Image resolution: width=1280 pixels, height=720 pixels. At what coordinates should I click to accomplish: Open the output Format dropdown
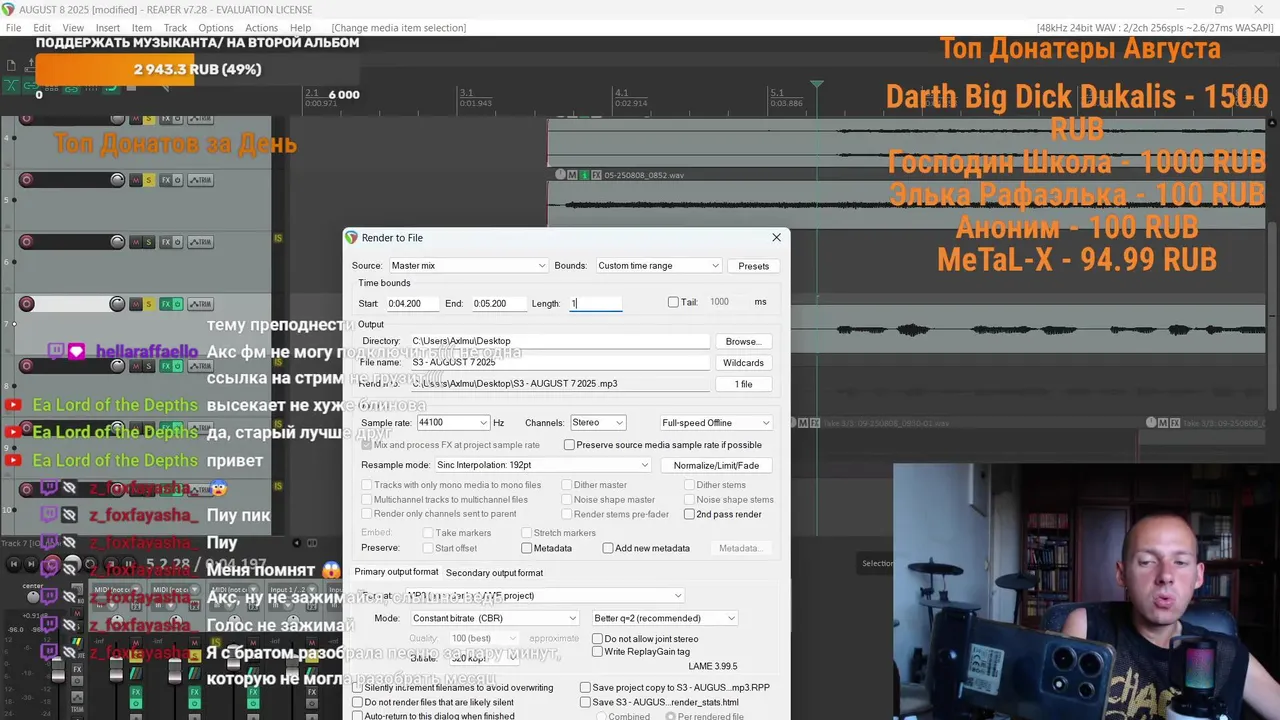pyautogui.click(x=545, y=596)
